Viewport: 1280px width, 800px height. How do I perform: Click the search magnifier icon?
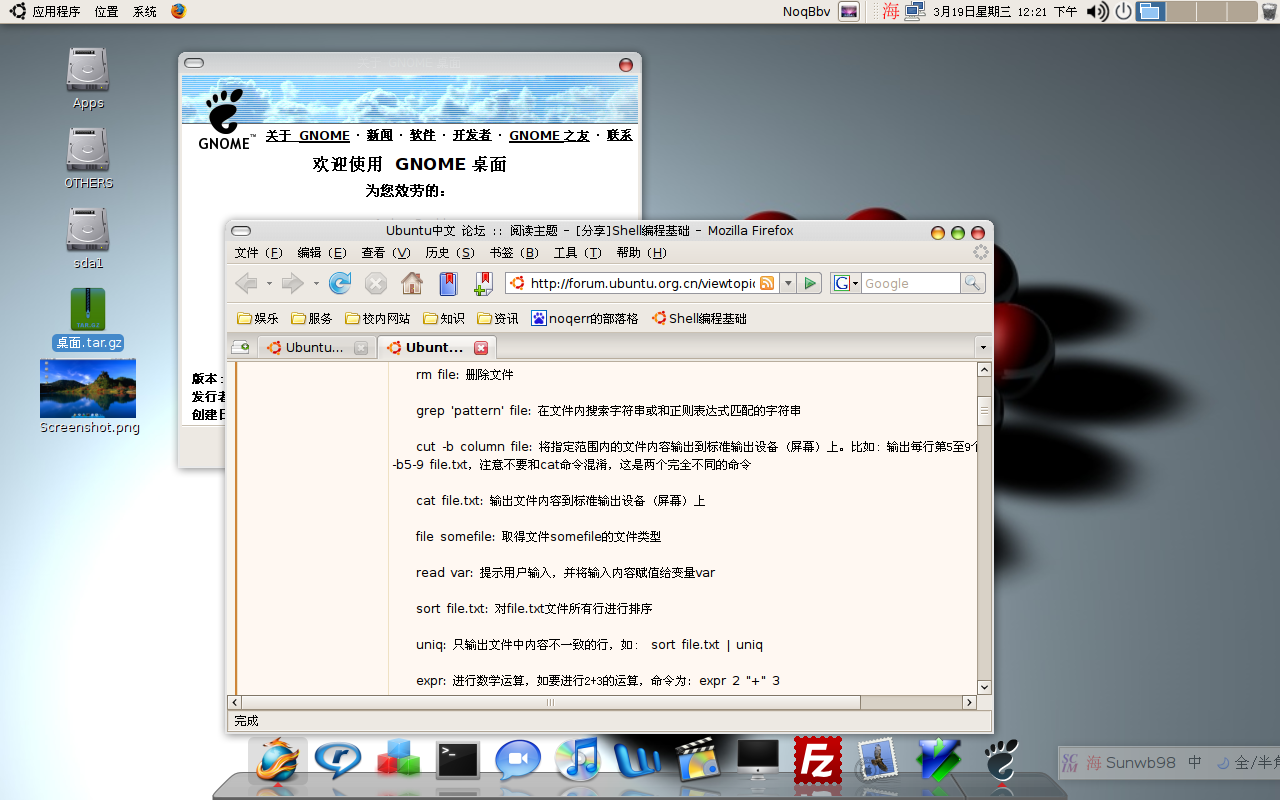973,284
